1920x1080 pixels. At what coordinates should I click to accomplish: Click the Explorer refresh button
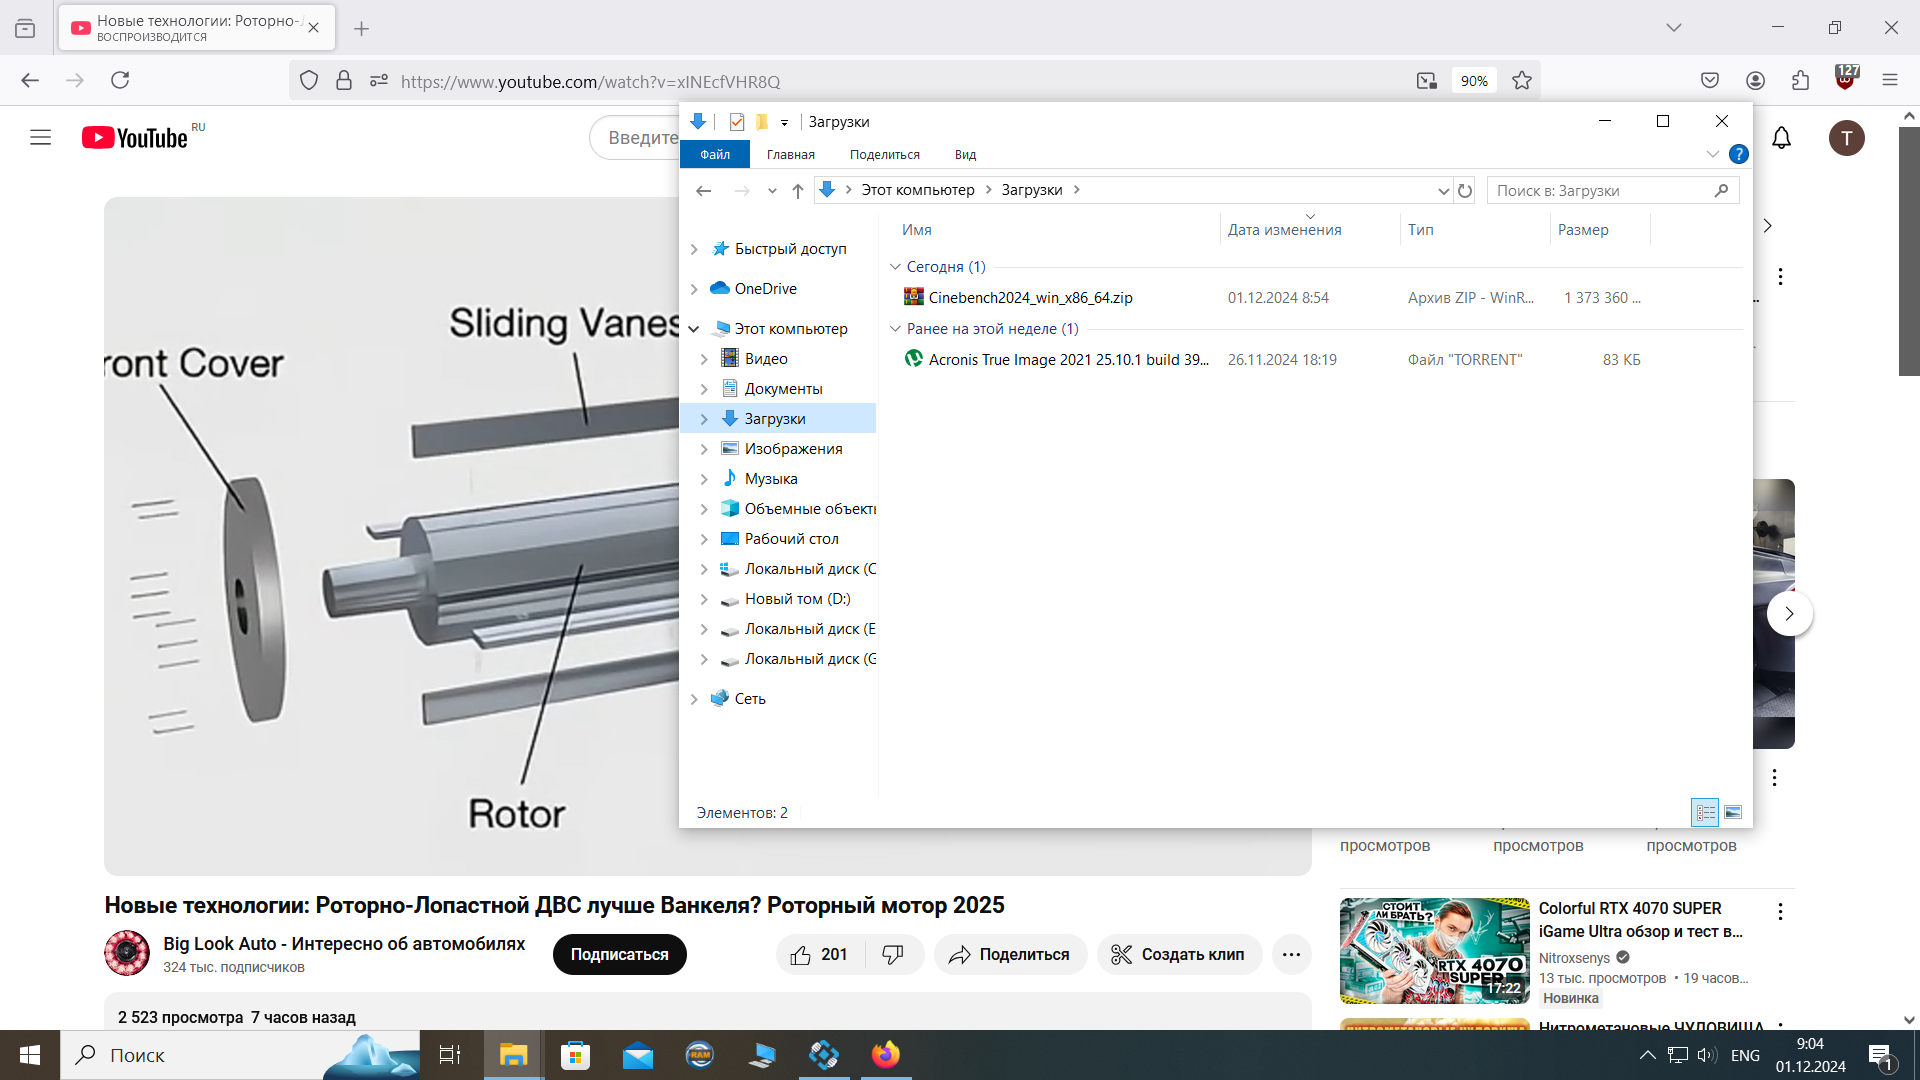pos(1465,190)
